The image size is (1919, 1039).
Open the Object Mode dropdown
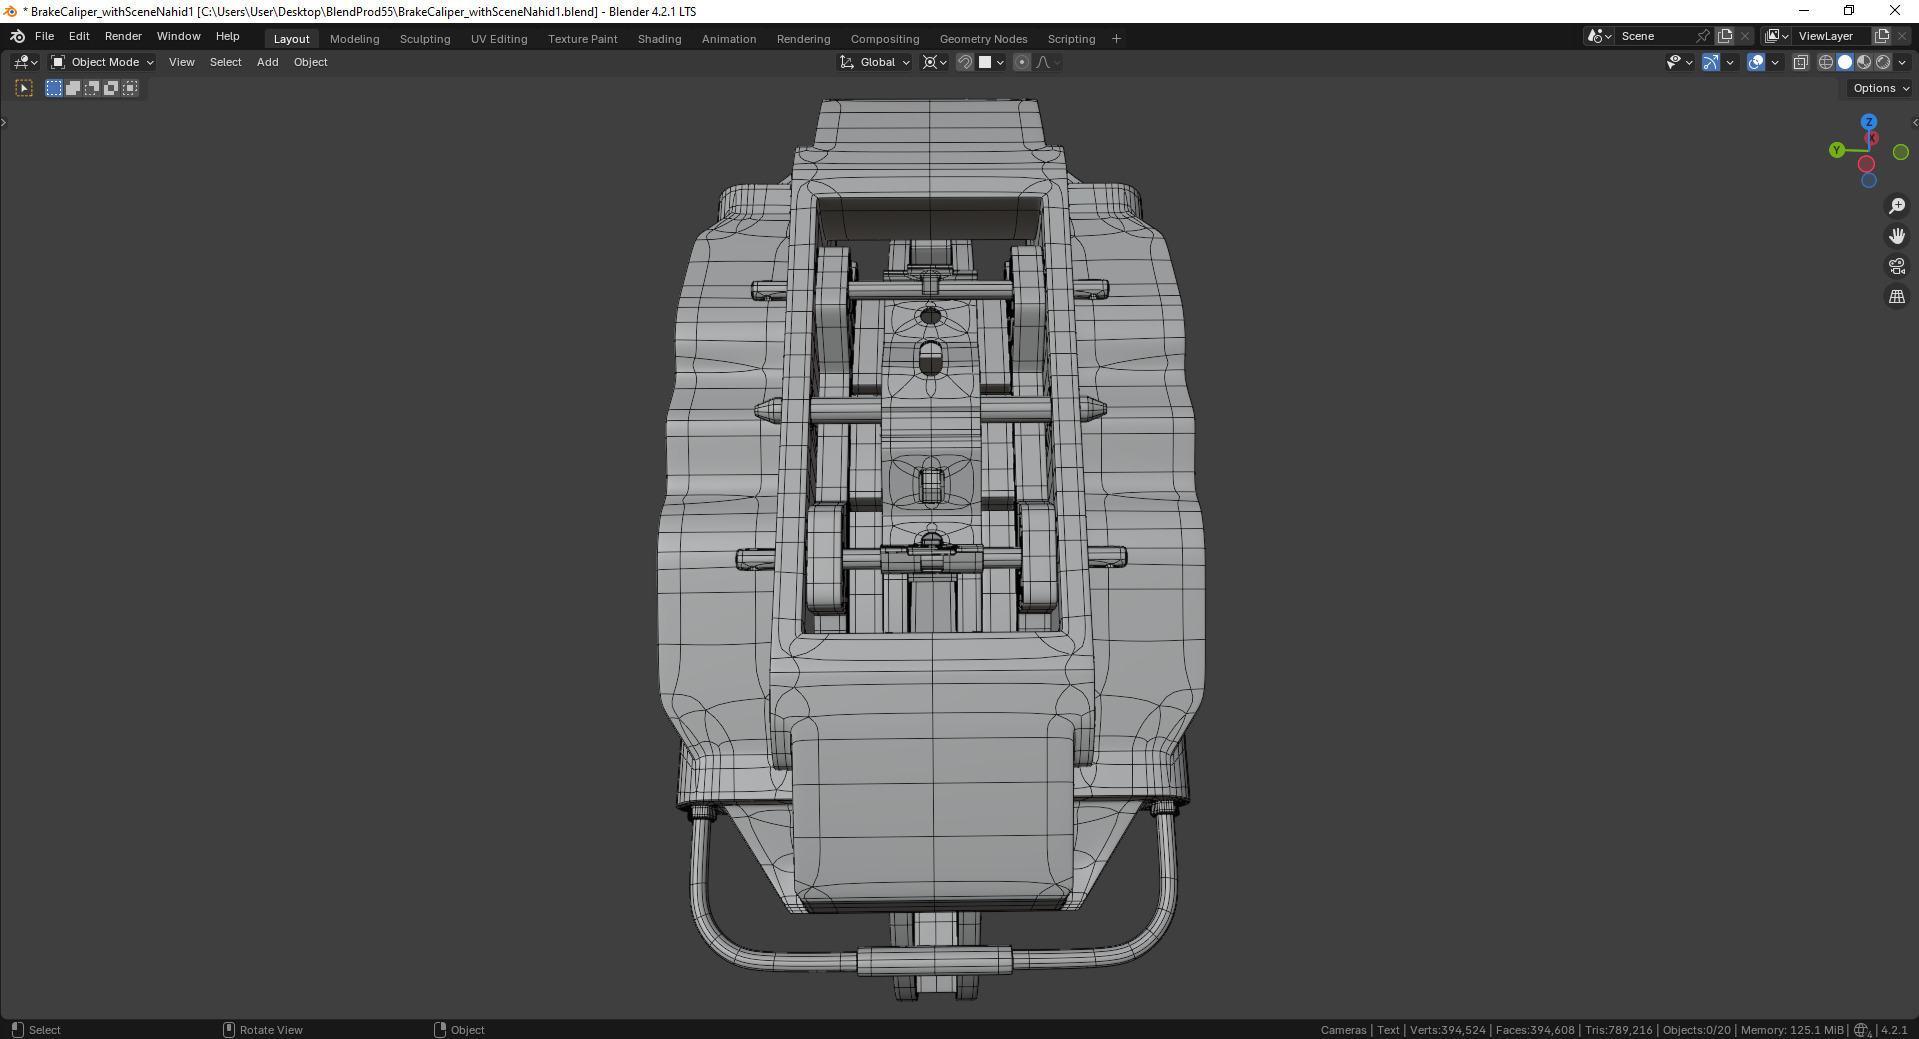103,62
